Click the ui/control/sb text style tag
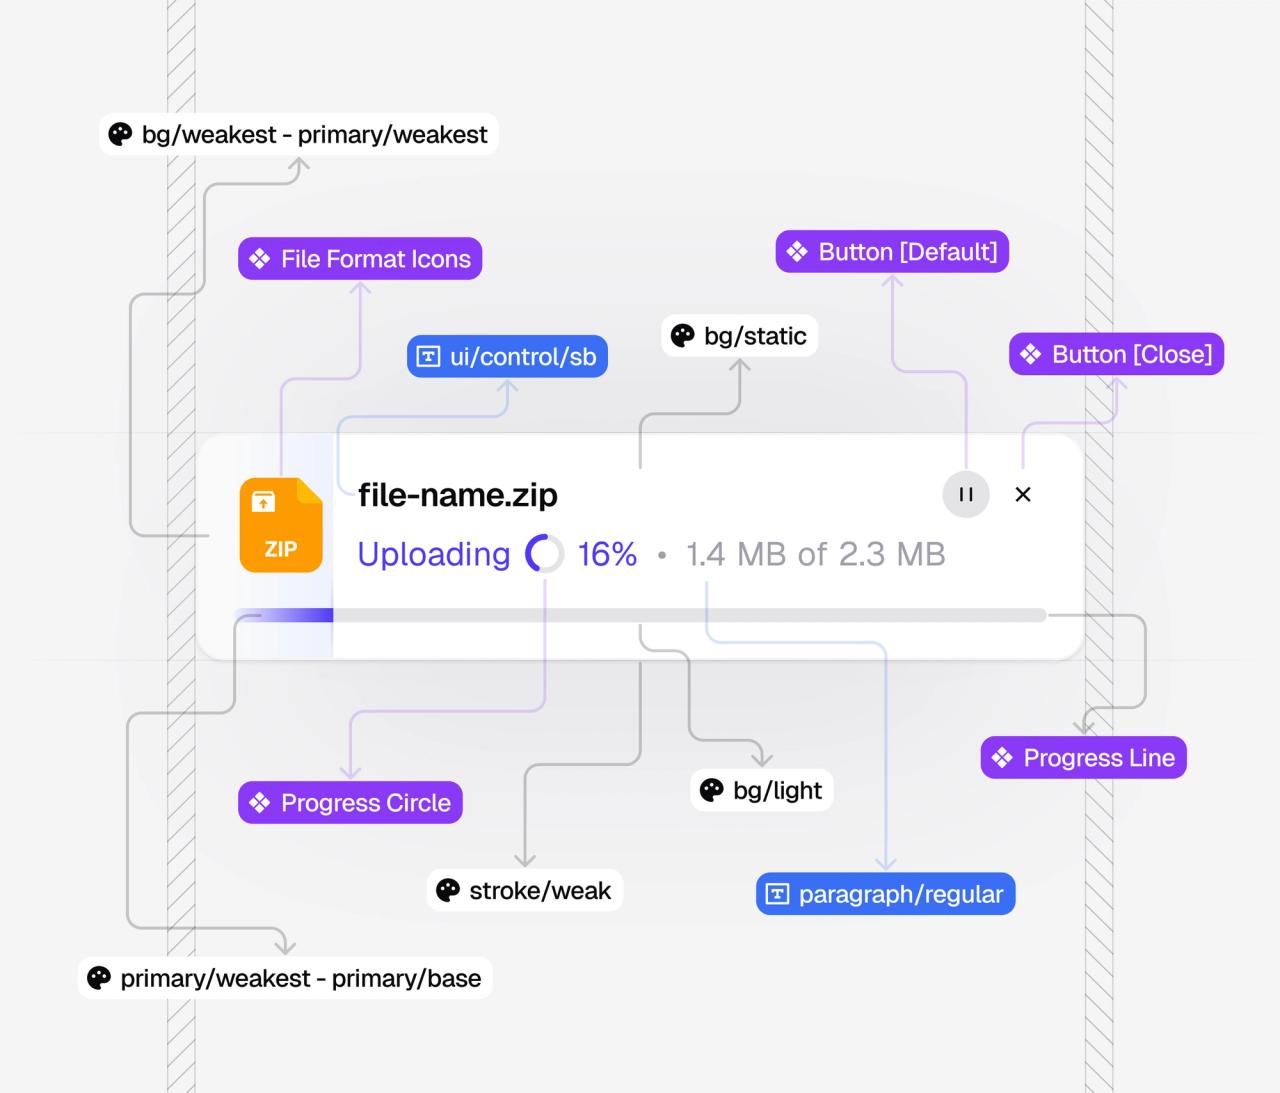This screenshot has height=1093, width=1280. [x=507, y=356]
